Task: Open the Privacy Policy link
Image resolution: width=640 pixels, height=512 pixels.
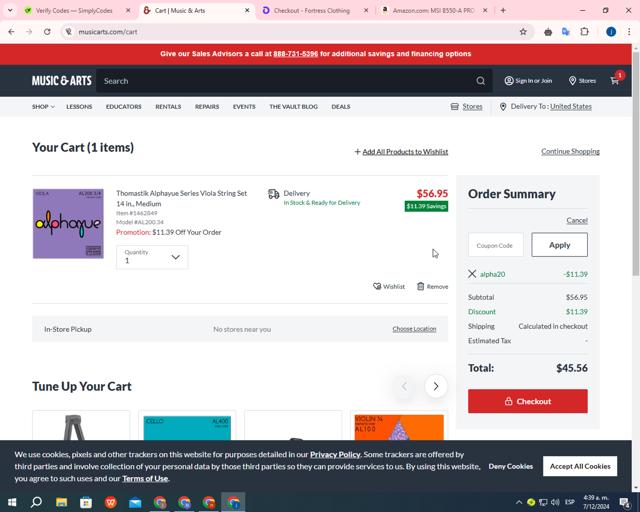Action: [x=335, y=454]
